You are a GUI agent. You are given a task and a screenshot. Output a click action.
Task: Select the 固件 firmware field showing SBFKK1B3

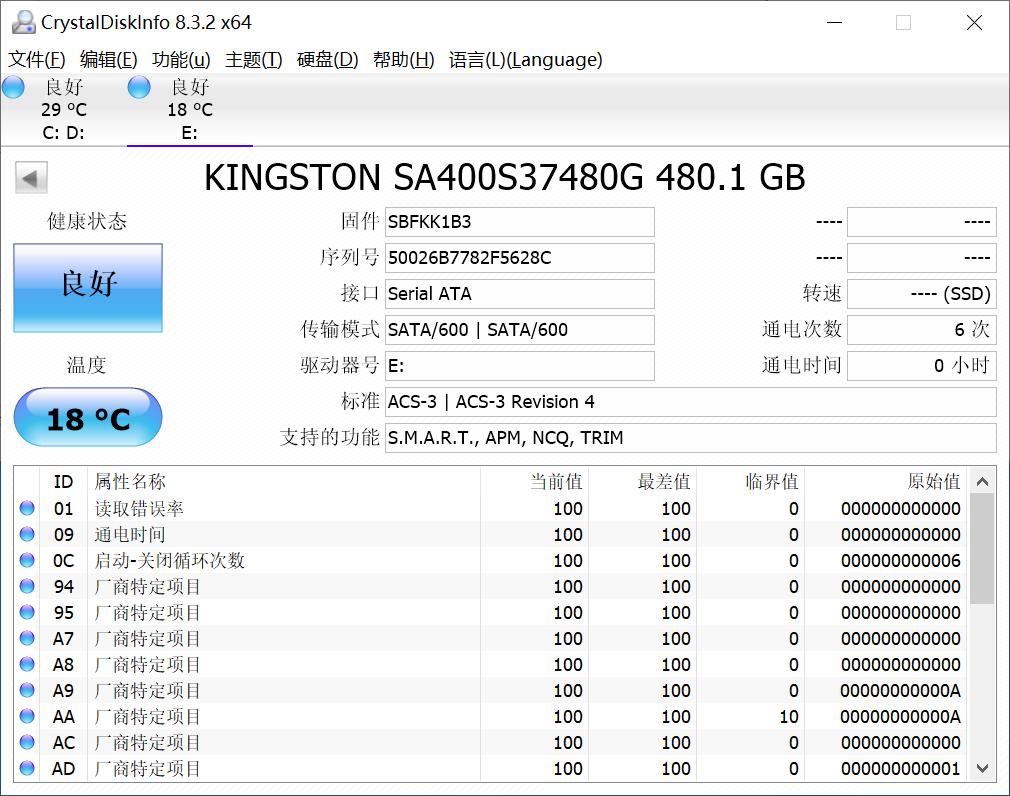[x=519, y=222]
